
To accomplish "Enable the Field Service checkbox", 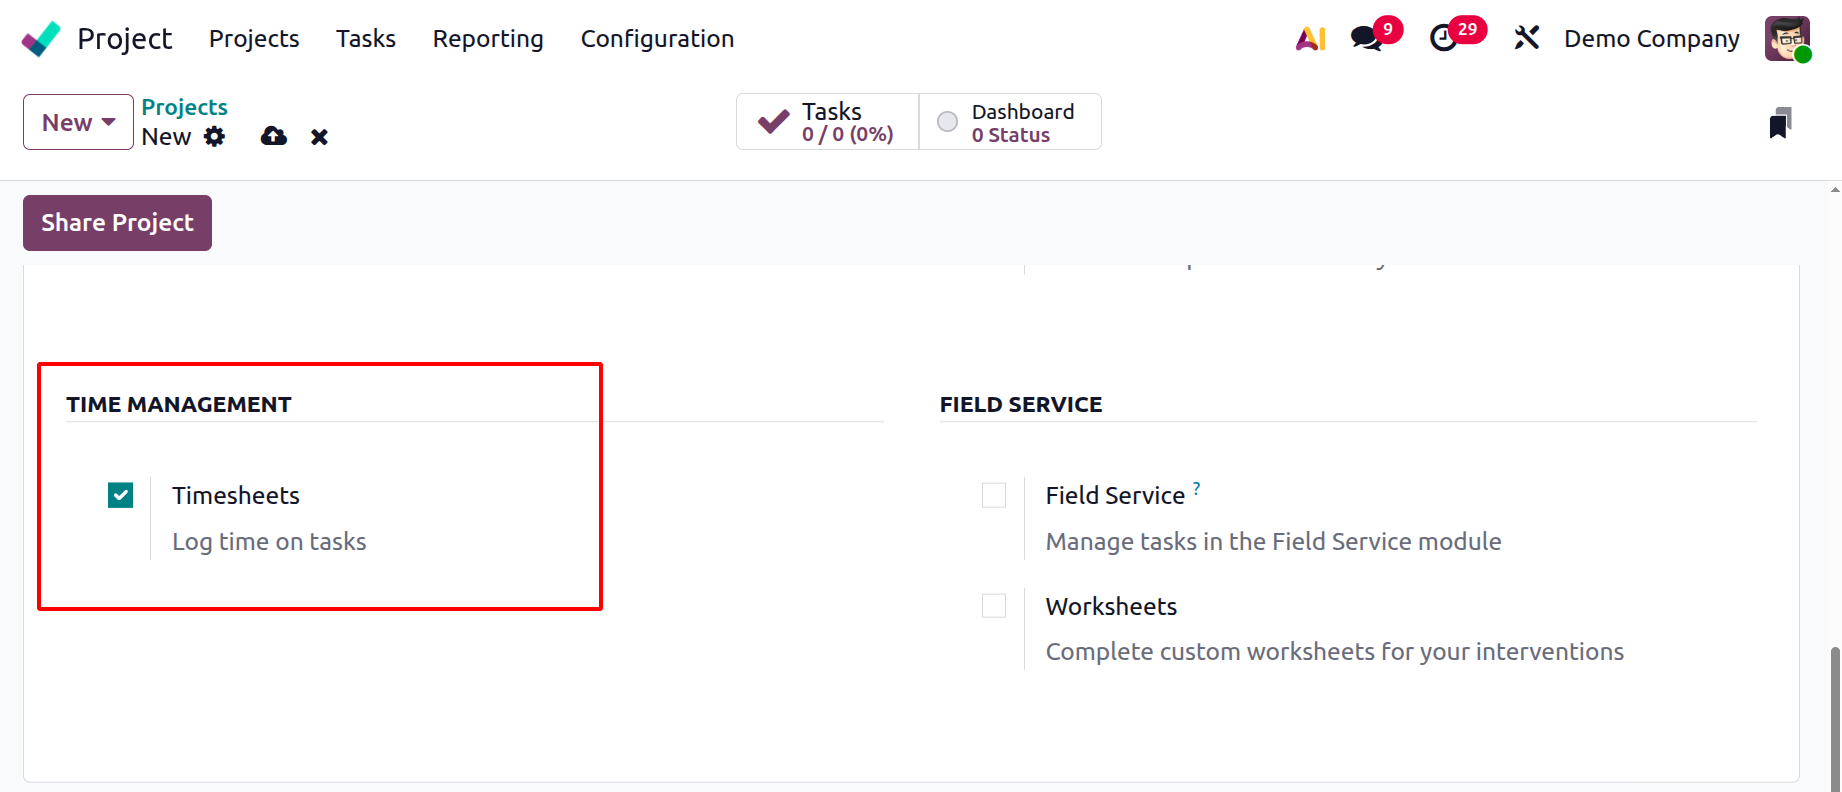I will click(x=994, y=495).
